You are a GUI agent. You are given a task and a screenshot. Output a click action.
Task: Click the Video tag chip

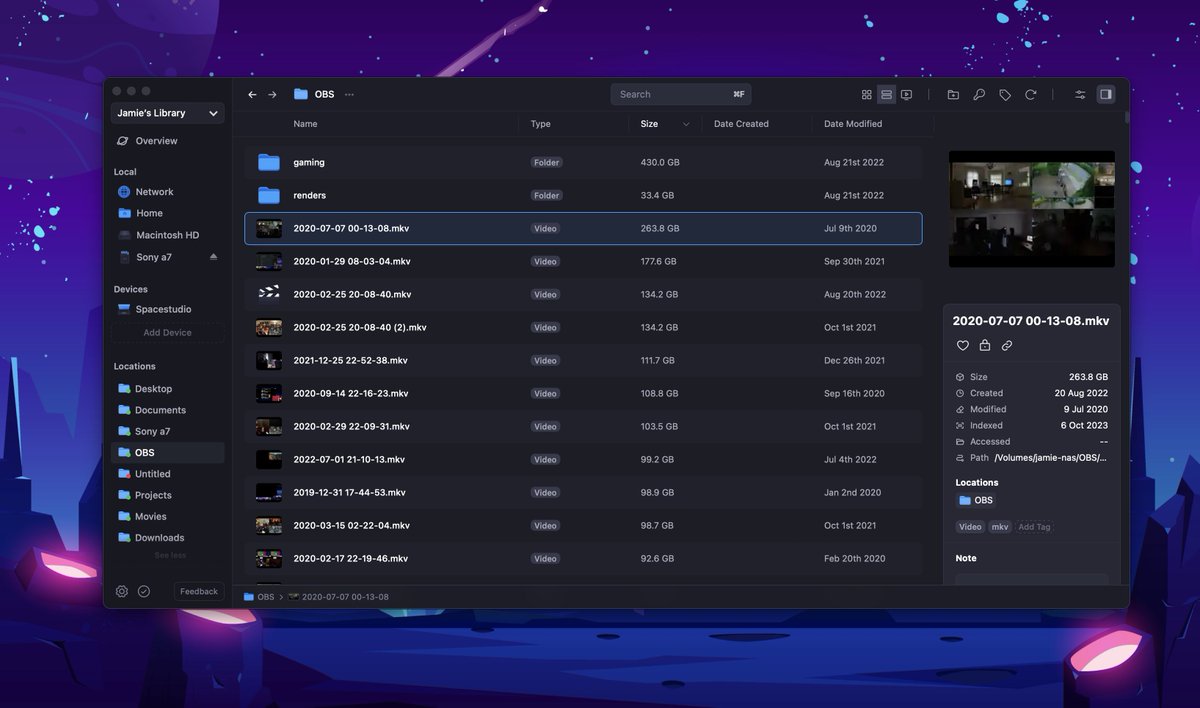970,527
